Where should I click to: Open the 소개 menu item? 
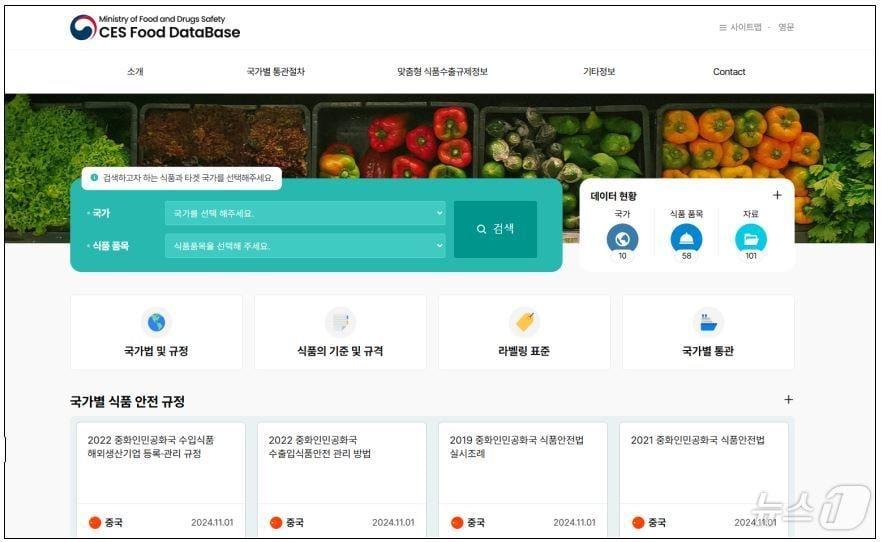[135, 72]
